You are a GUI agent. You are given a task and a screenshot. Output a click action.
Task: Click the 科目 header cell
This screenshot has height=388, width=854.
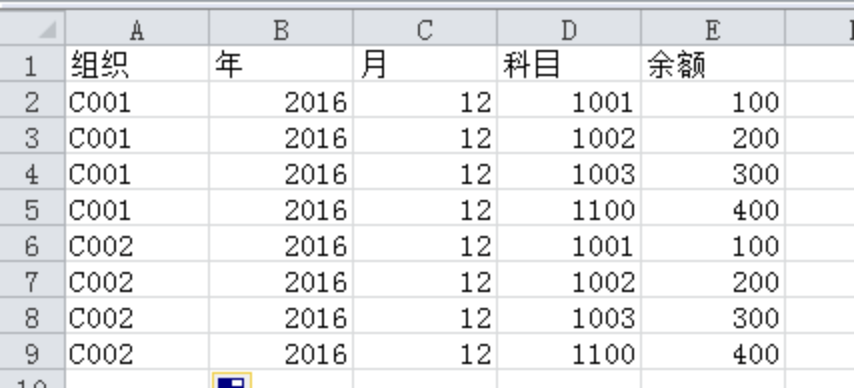(x=569, y=64)
